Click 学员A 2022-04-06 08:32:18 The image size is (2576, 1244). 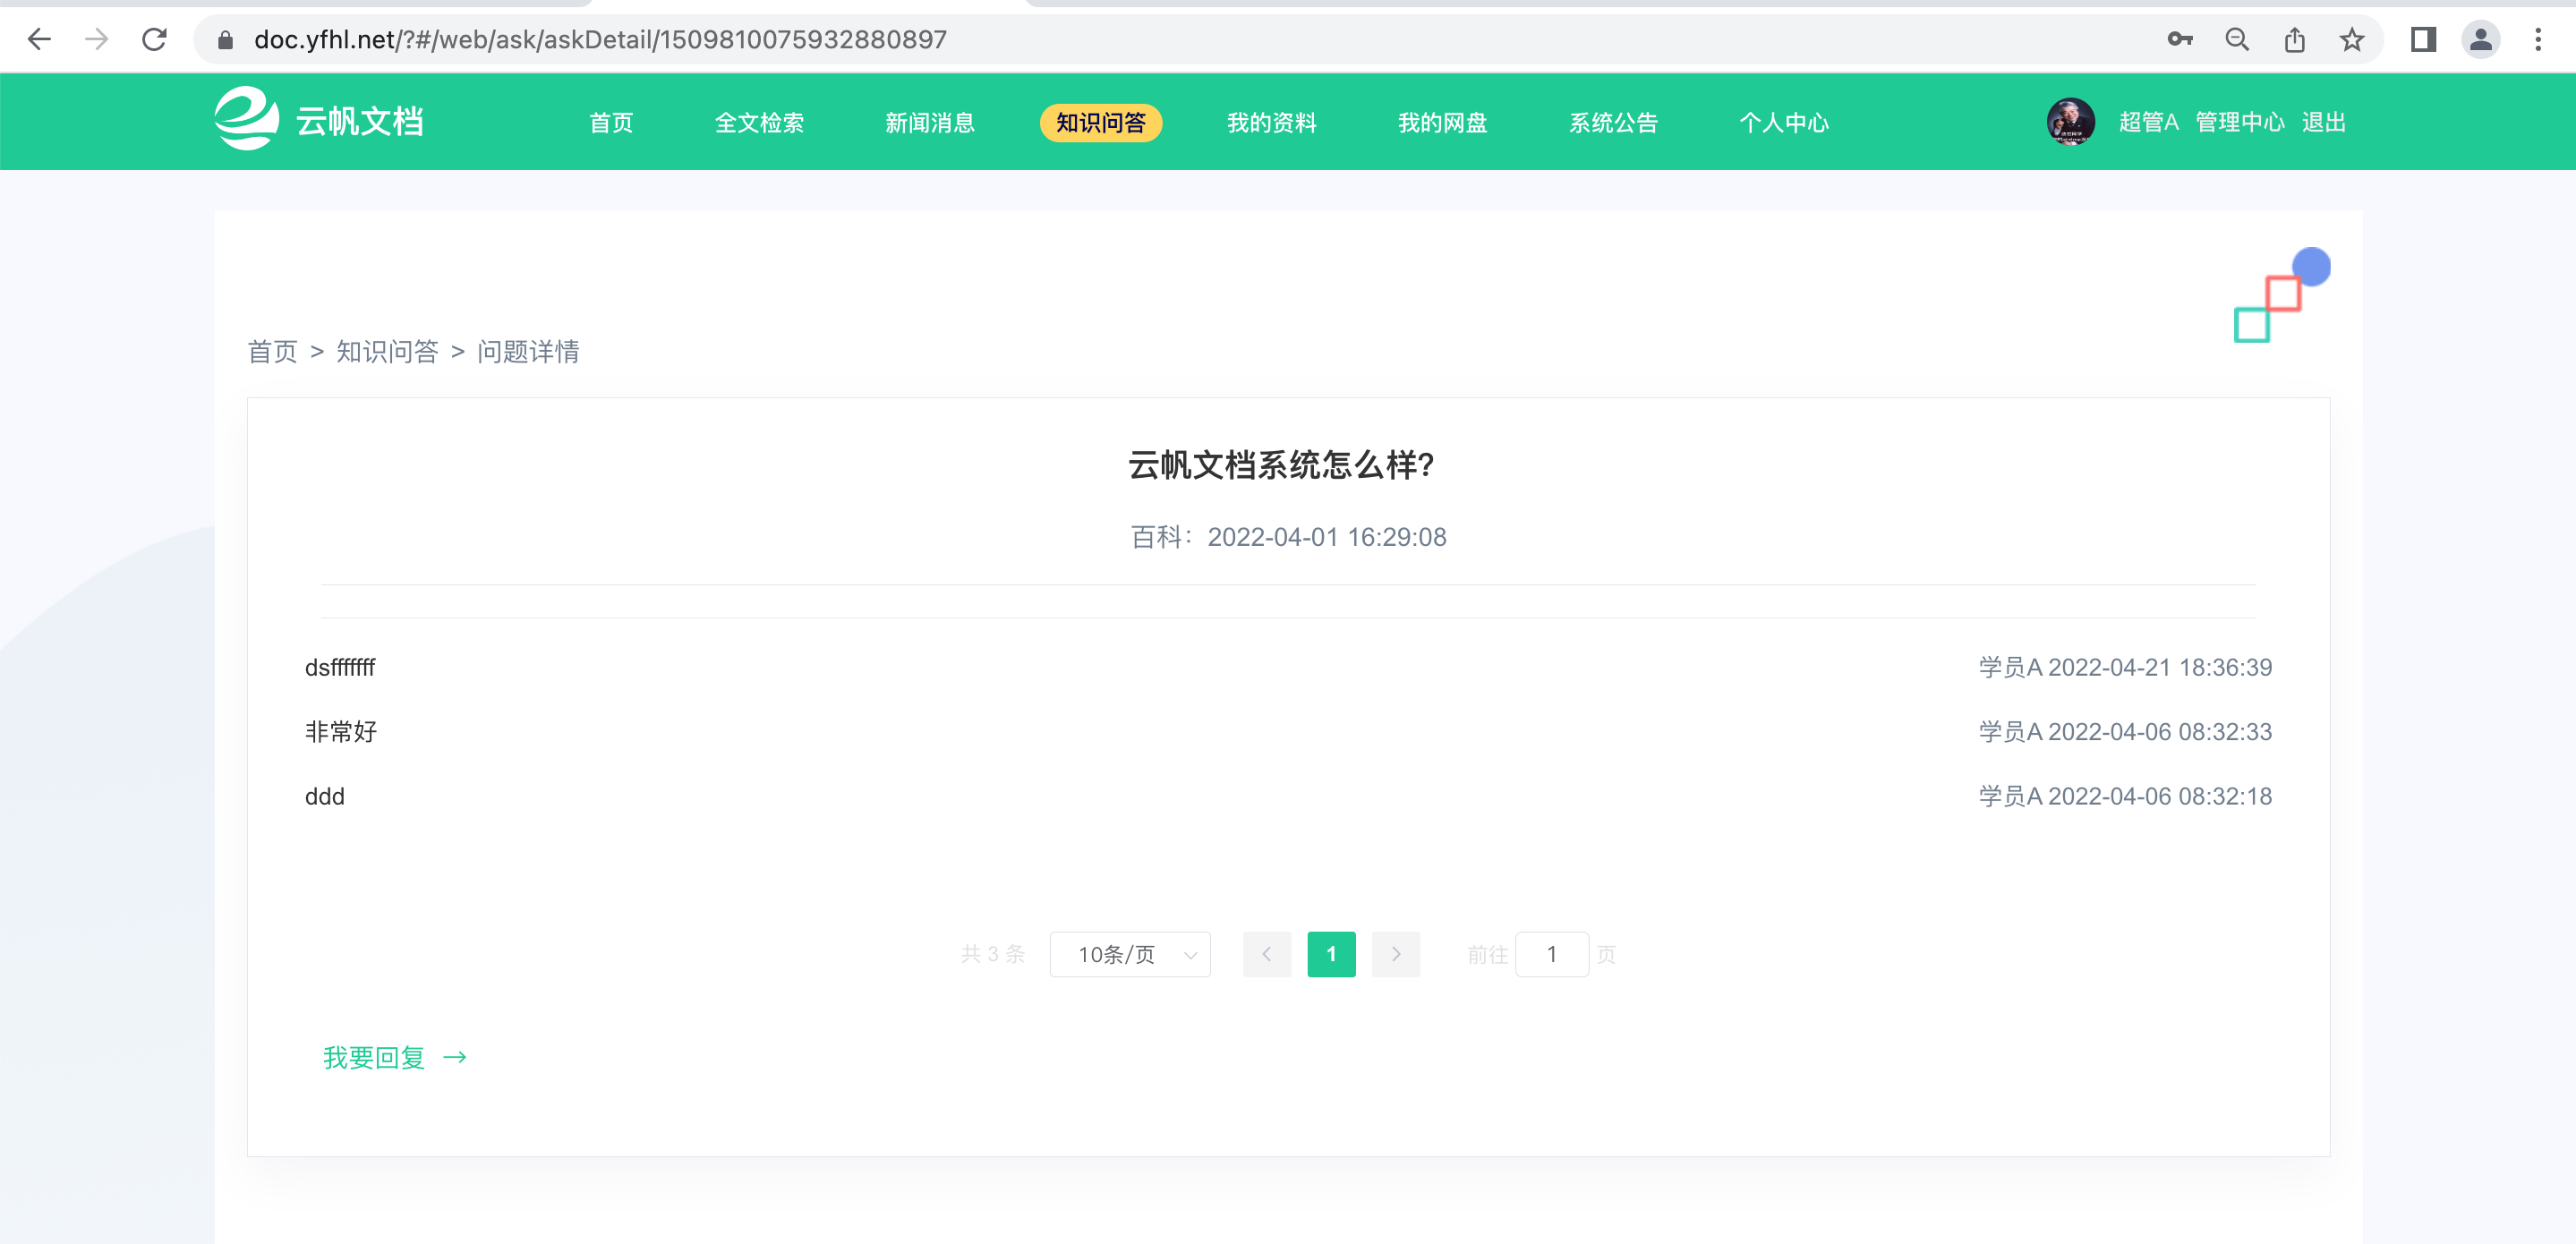(2125, 796)
